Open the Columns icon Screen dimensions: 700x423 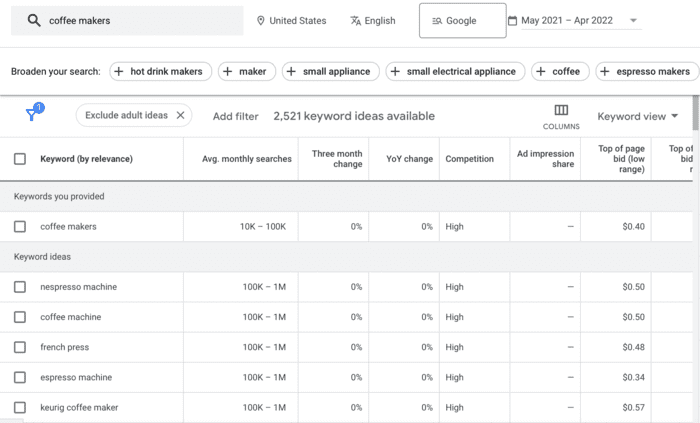(561, 110)
